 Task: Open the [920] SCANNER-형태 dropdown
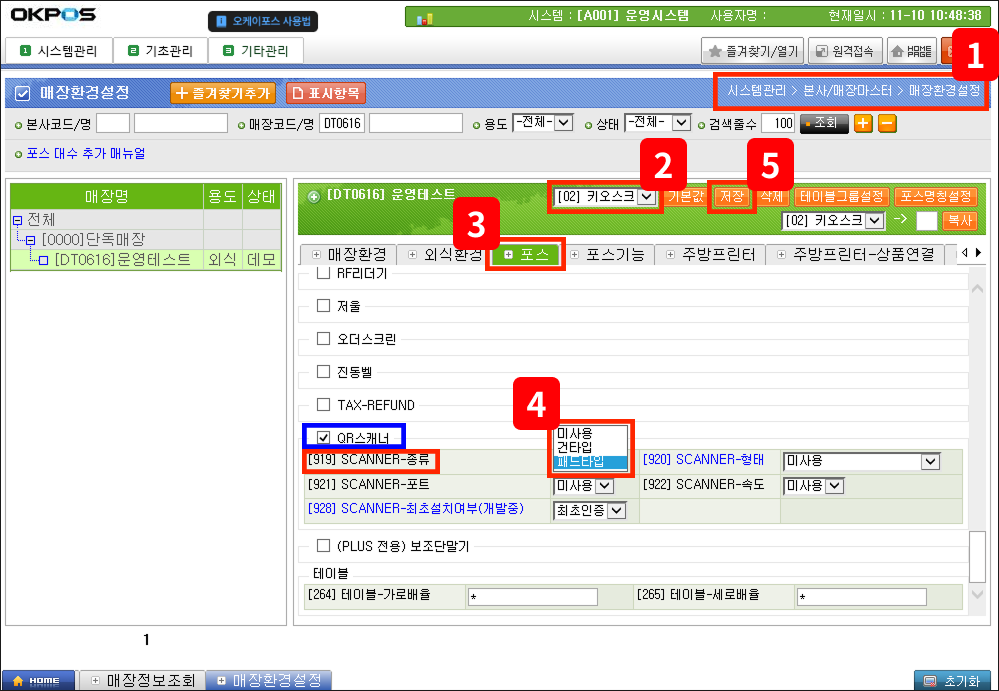click(x=930, y=461)
